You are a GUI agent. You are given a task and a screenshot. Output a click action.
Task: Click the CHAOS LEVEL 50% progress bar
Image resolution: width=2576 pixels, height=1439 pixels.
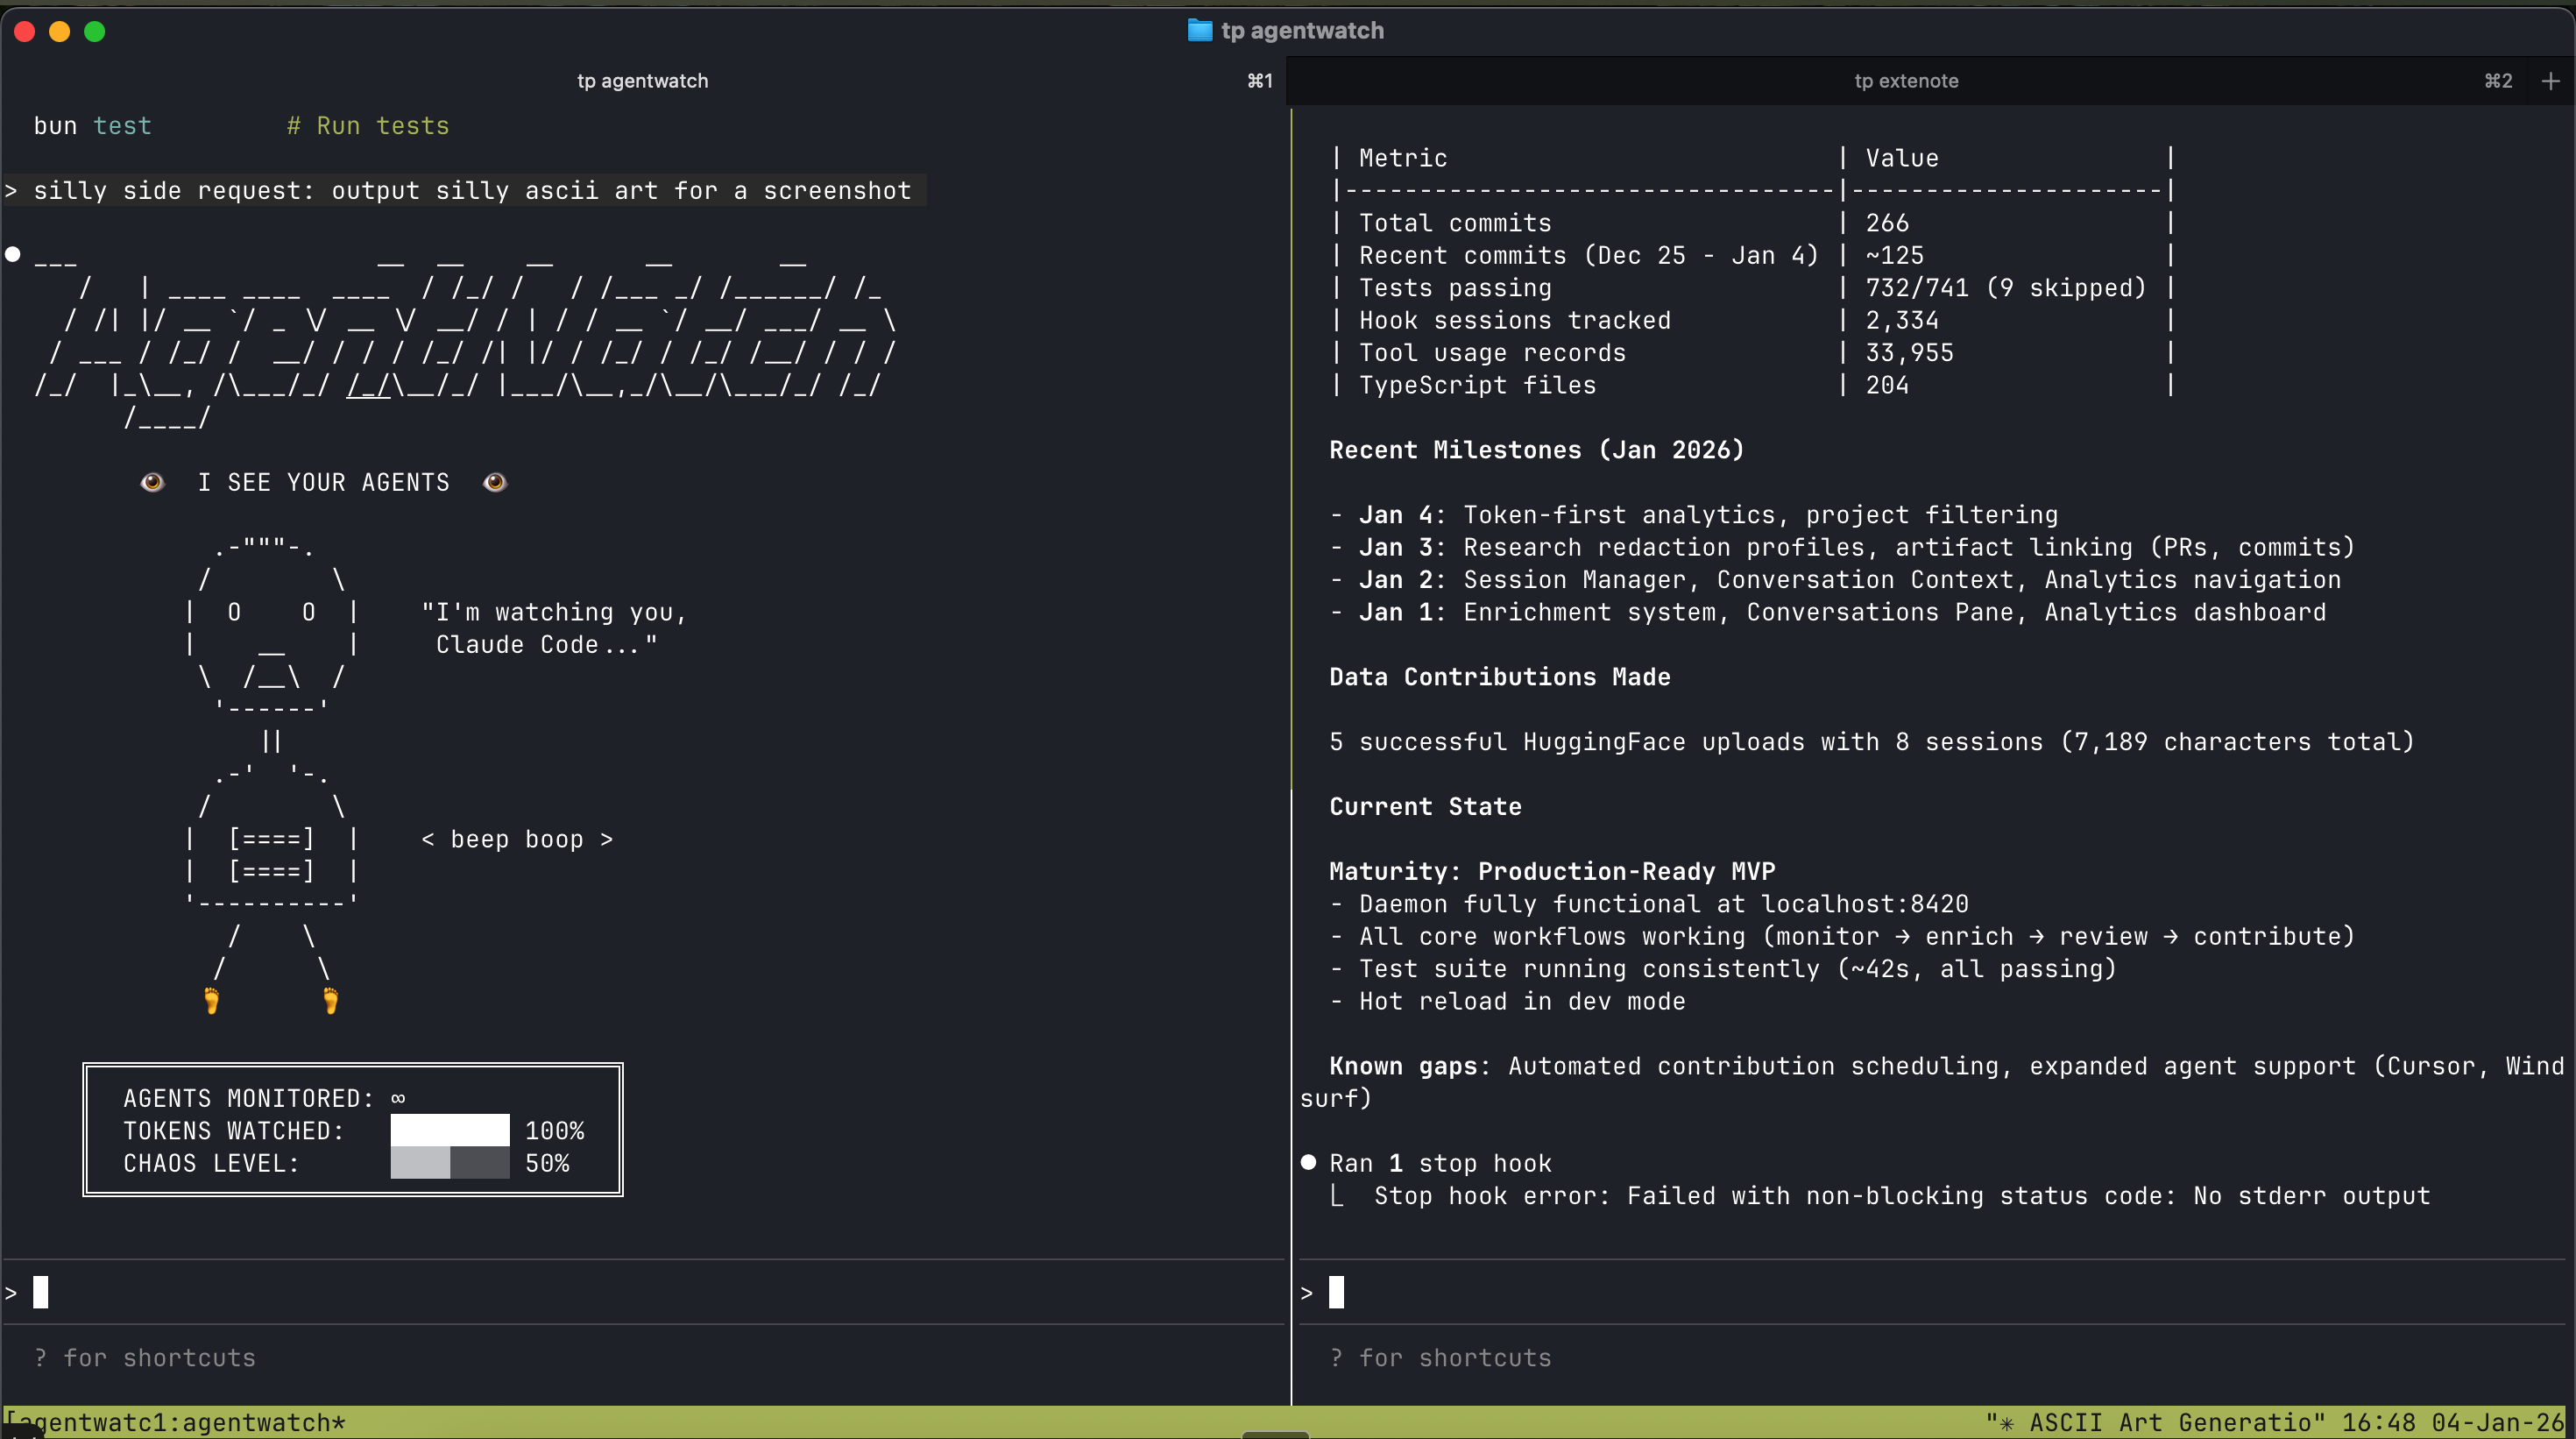coord(449,1163)
